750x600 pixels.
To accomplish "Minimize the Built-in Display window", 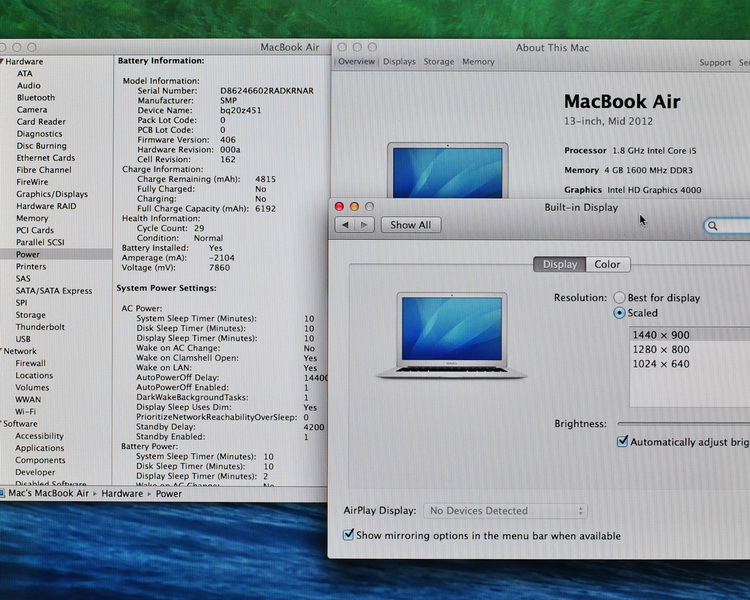I will [354, 207].
